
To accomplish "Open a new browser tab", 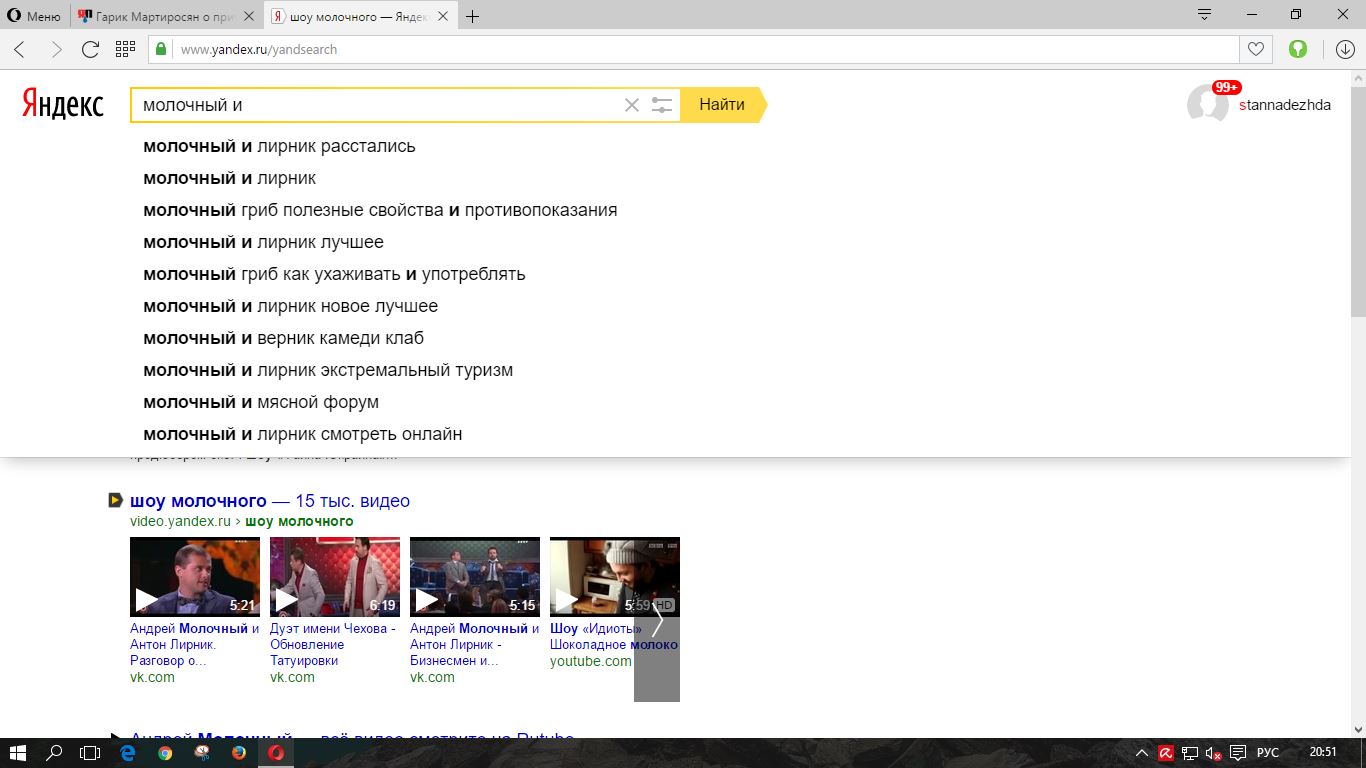I will pos(473,16).
